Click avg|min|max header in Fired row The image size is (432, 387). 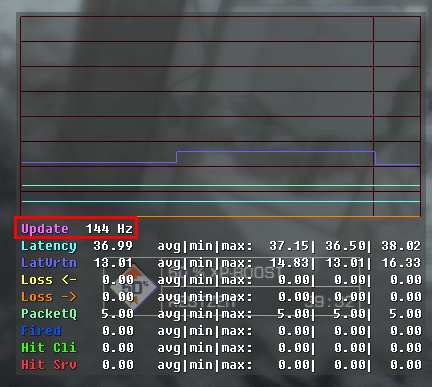pyautogui.click(x=205, y=331)
